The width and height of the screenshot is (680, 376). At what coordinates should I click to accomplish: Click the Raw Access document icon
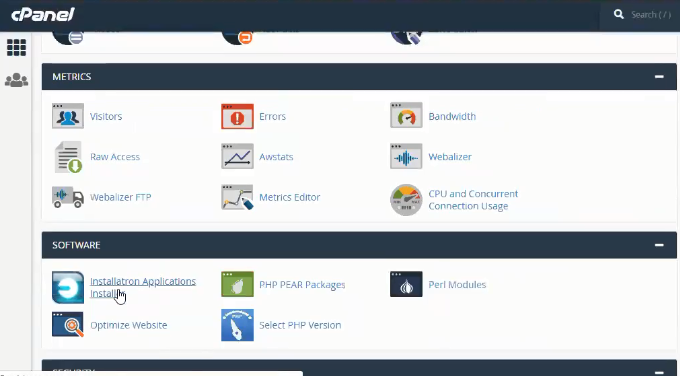(68, 157)
